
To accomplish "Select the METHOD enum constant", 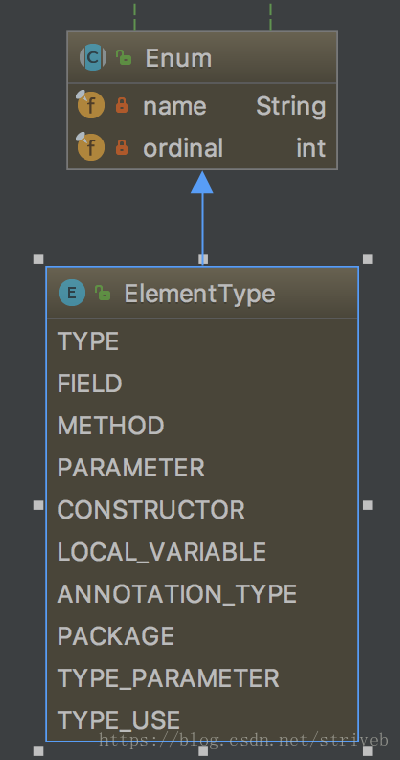I will [111, 426].
